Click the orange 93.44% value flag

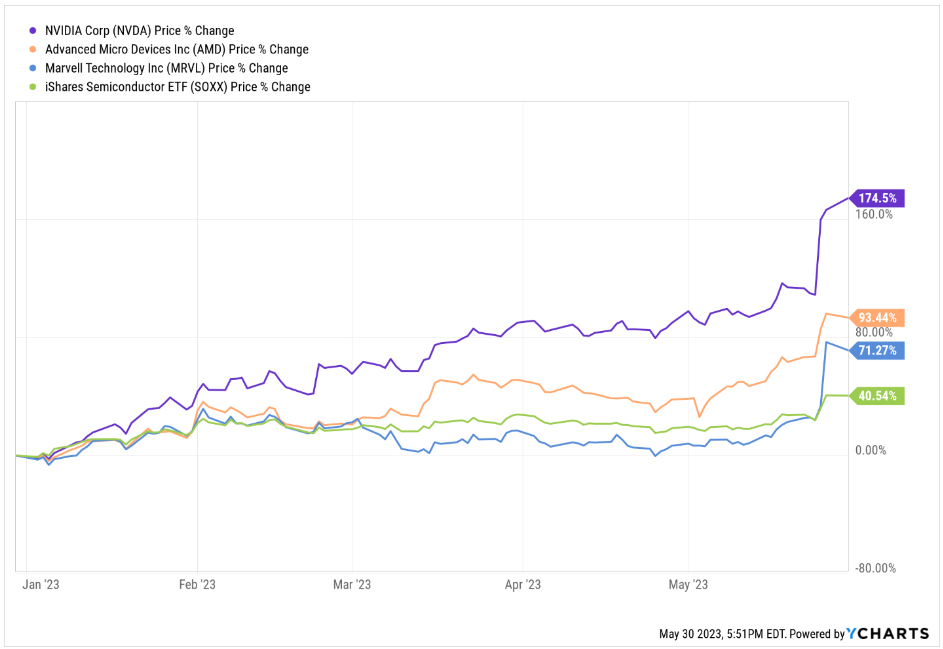(879, 317)
